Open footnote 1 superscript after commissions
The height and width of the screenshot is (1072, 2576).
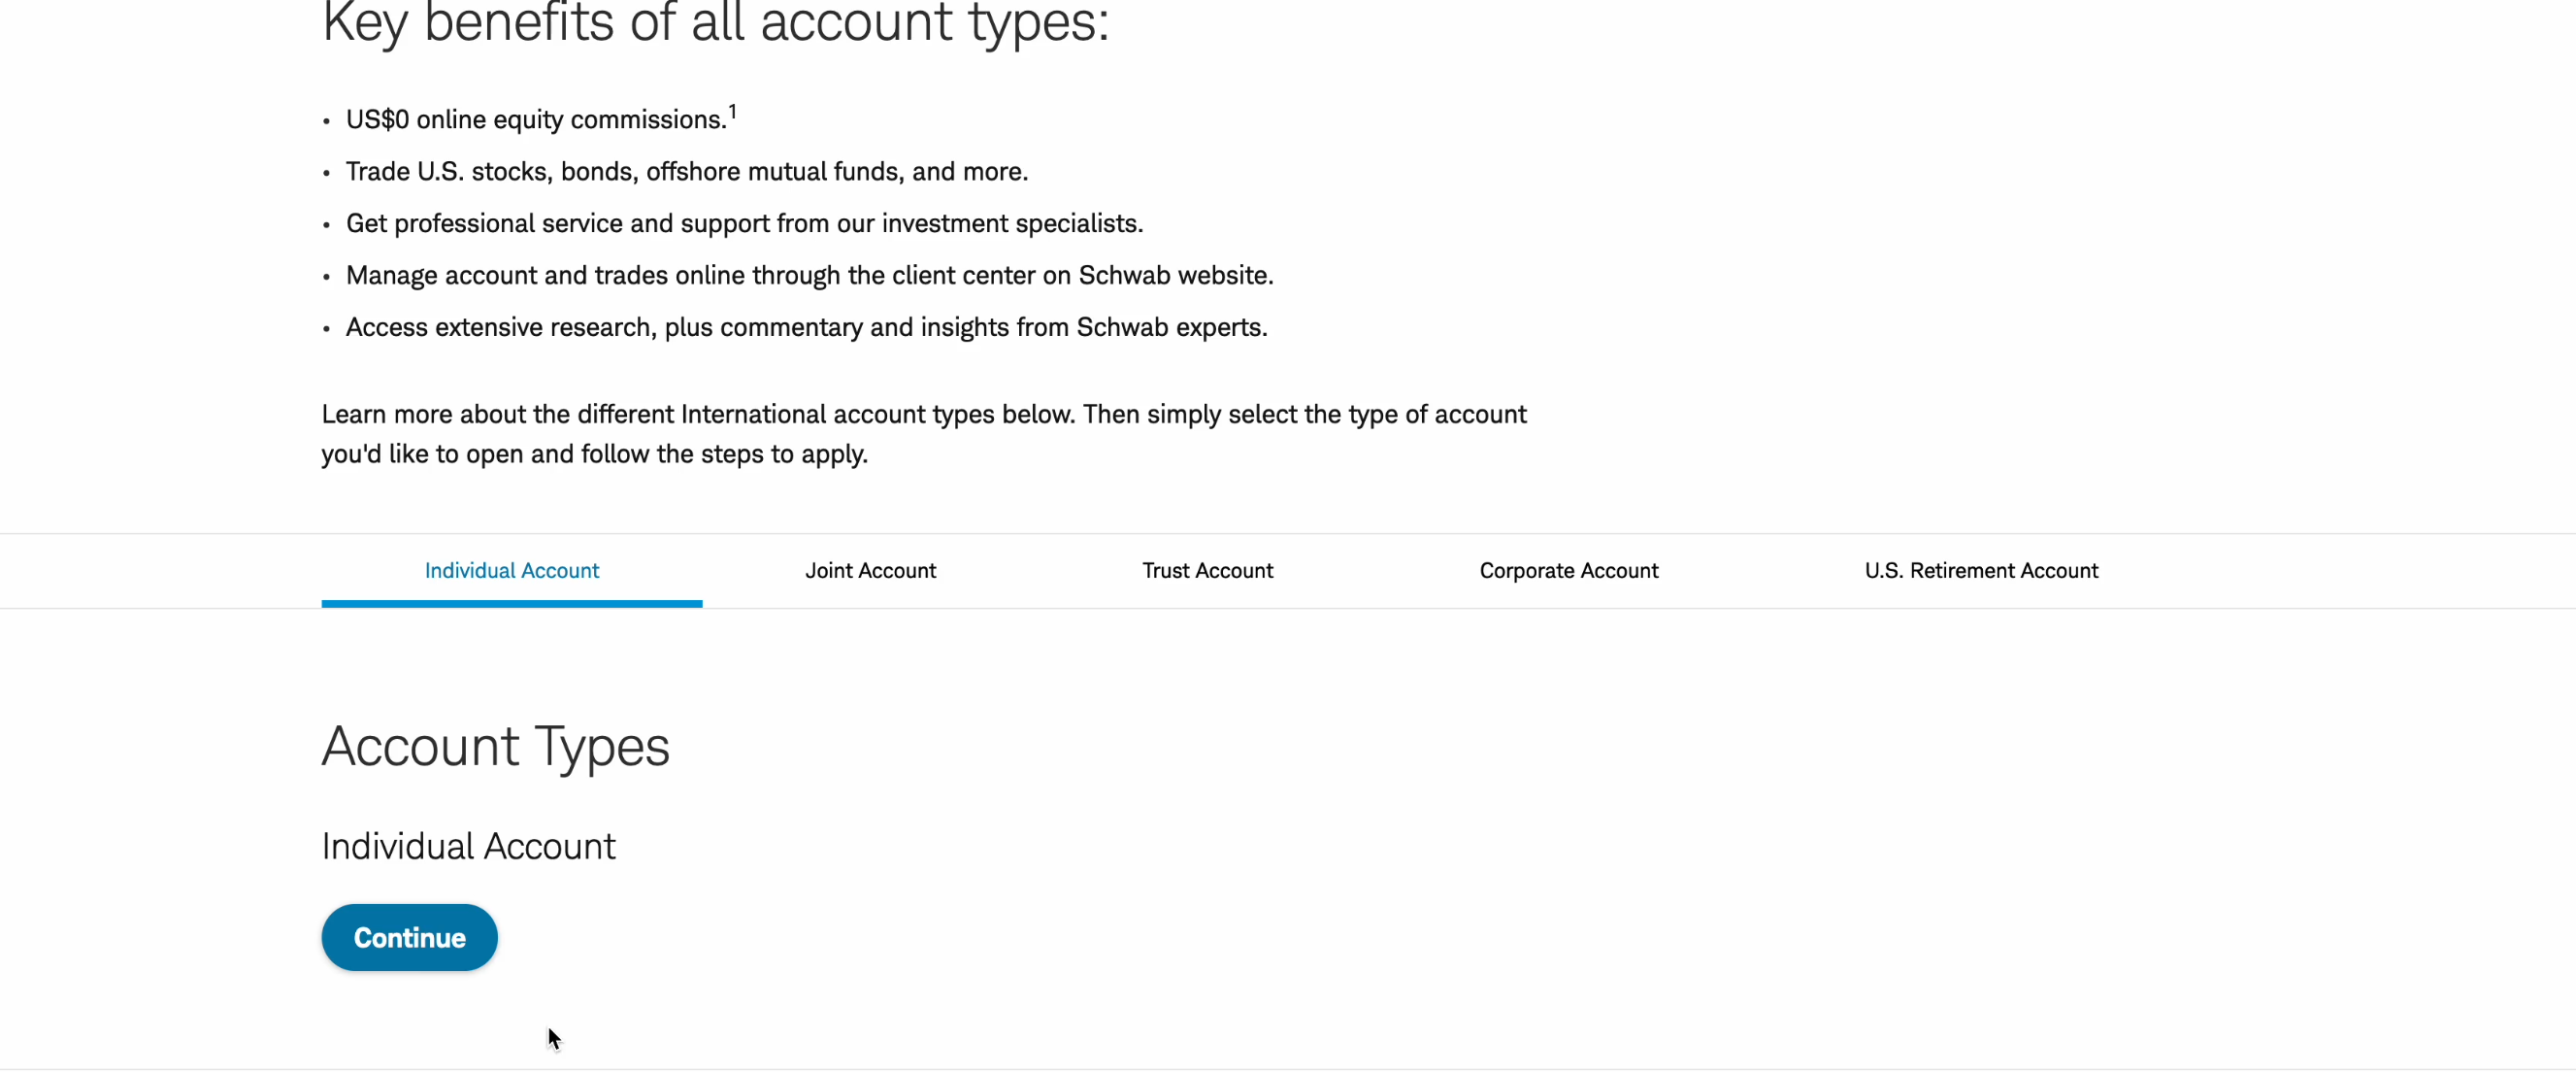(732, 111)
